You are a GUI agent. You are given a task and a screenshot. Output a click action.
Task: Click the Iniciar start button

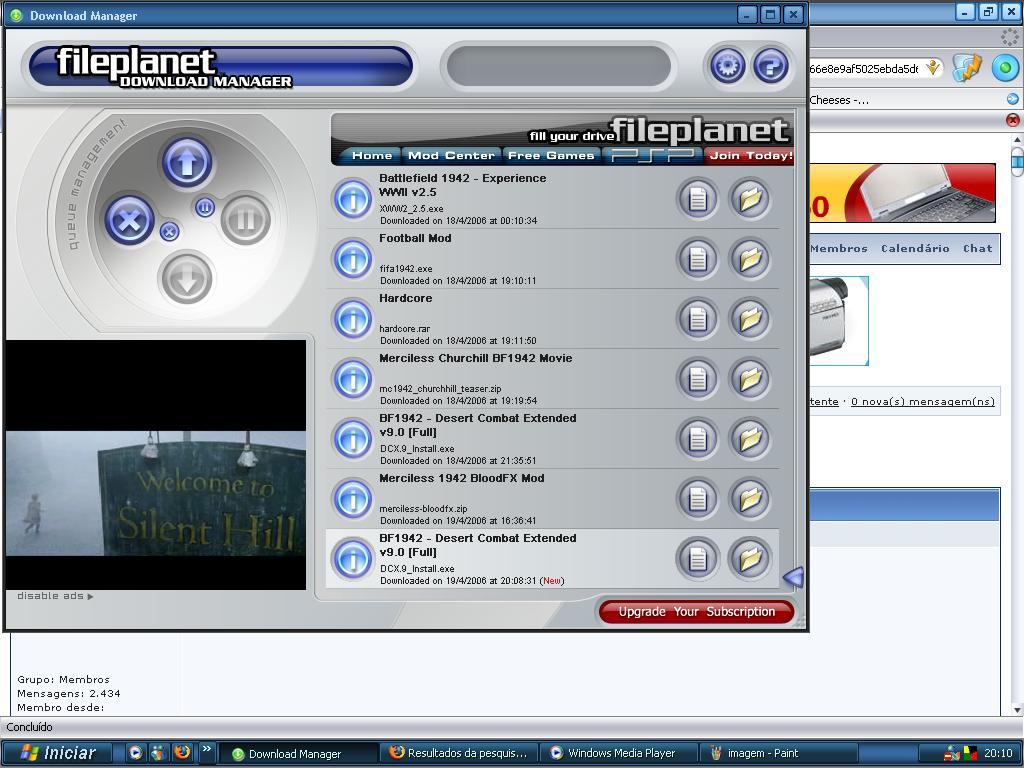point(57,753)
